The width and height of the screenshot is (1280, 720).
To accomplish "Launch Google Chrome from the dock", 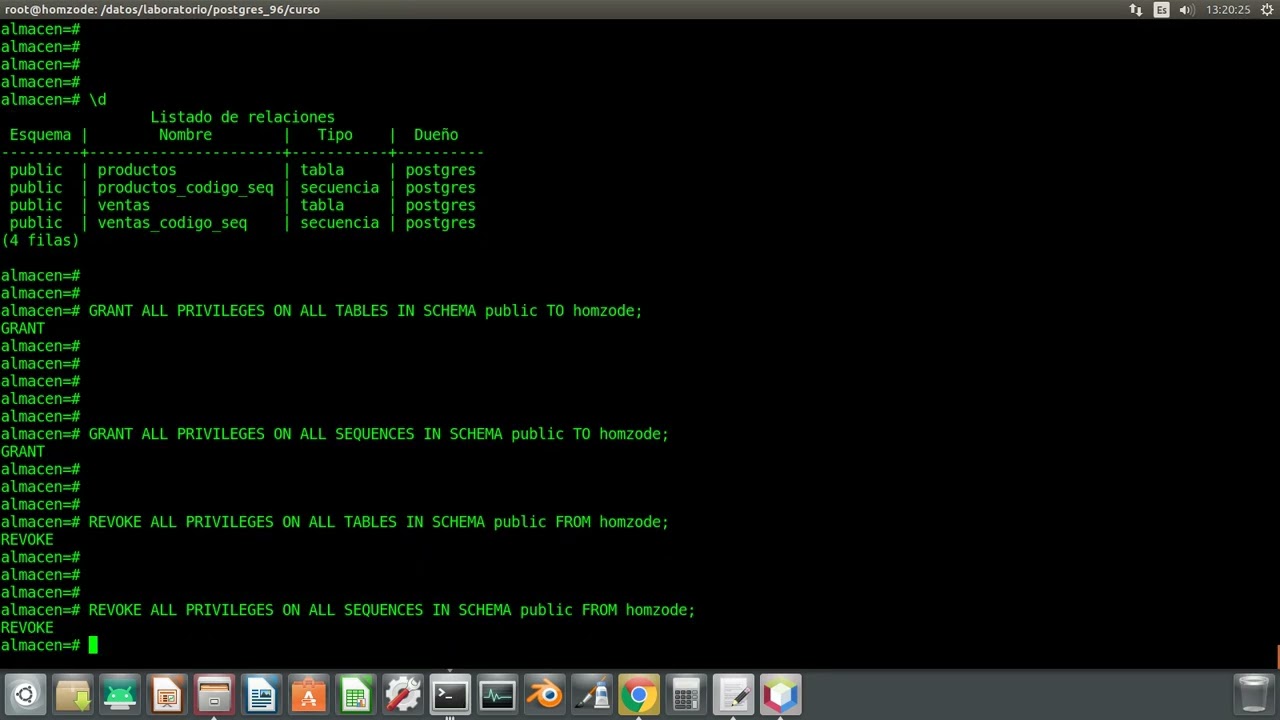I will (x=639, y=695).
